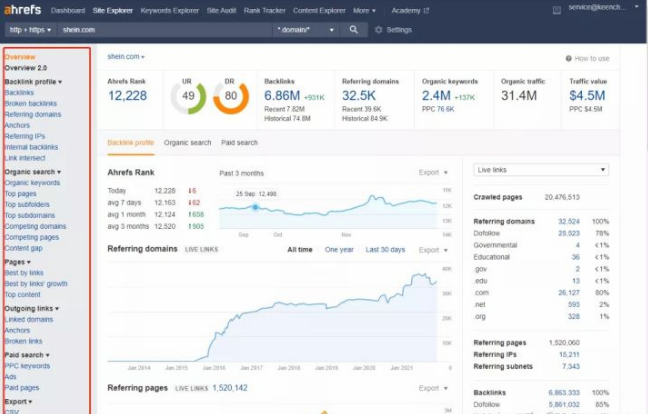648x414 pixels.
Task: Select the One year range option
Action: (338, 249)
